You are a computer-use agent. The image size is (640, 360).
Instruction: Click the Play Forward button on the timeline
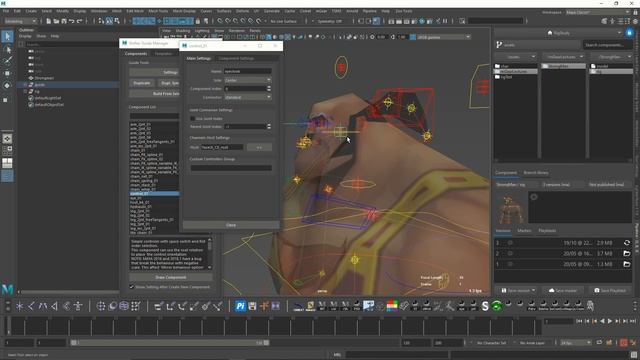click(x=610, y=322)
